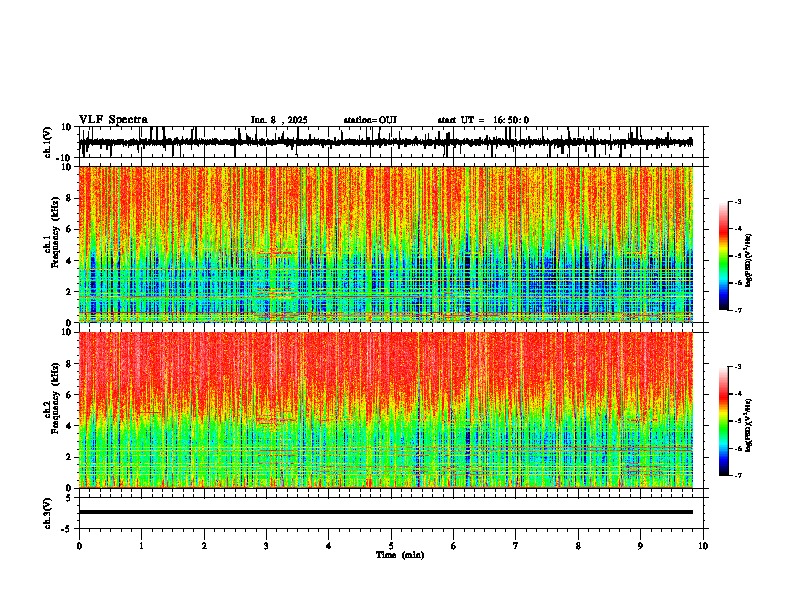
Task: Click the "4" kHz tick on ch.1 spectrogram
Action: point(70,261)
